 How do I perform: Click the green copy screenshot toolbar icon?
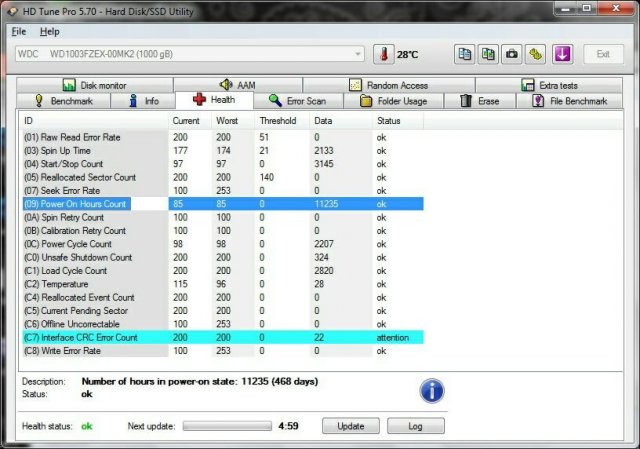pyautogui.click(x=488, y=54)
